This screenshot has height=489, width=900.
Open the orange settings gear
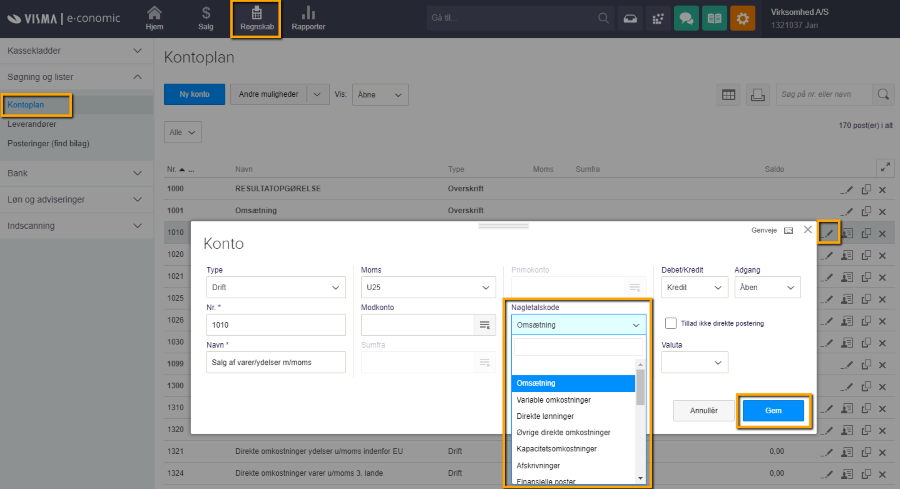click(742, 19)
